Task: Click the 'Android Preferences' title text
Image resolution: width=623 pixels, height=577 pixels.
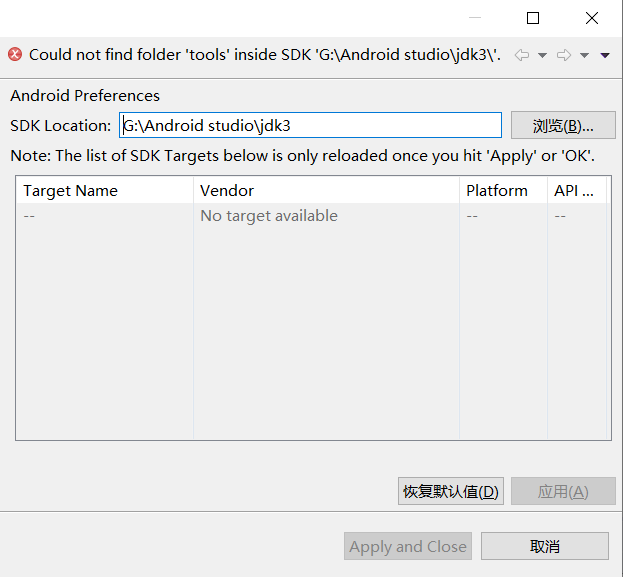Action: [85, 96]
